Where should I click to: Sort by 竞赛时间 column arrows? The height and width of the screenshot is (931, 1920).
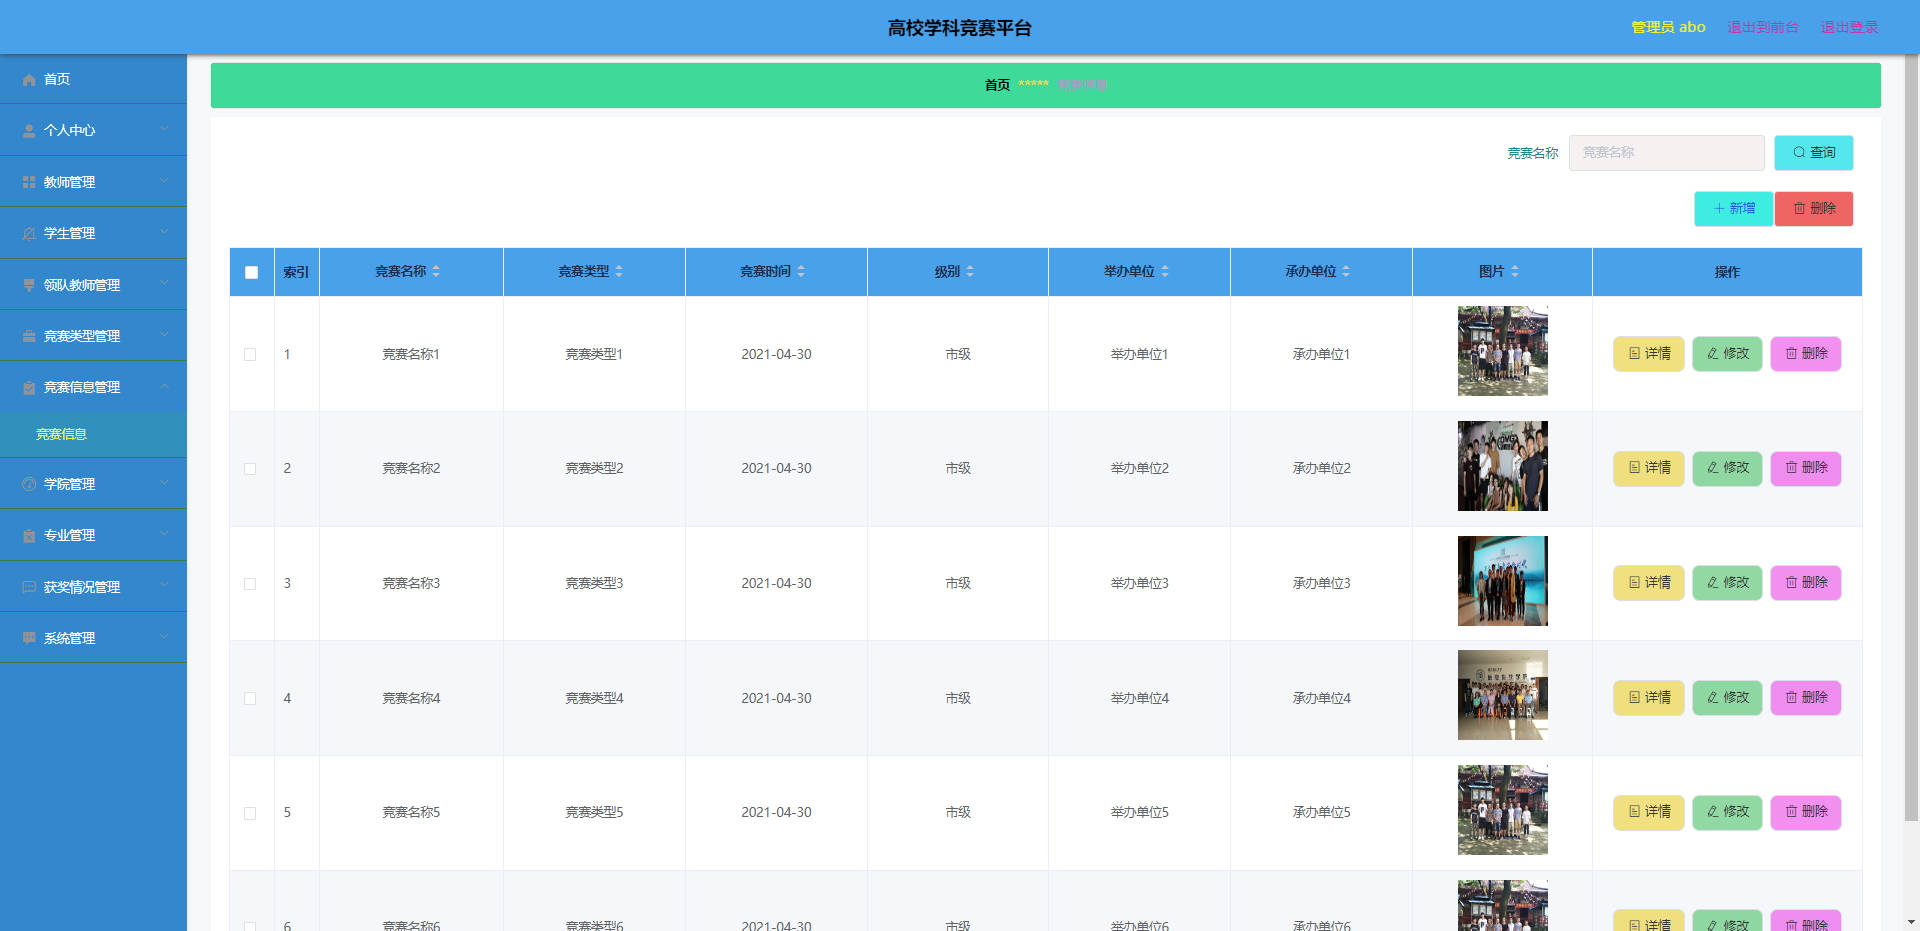[x=801, y=272]
